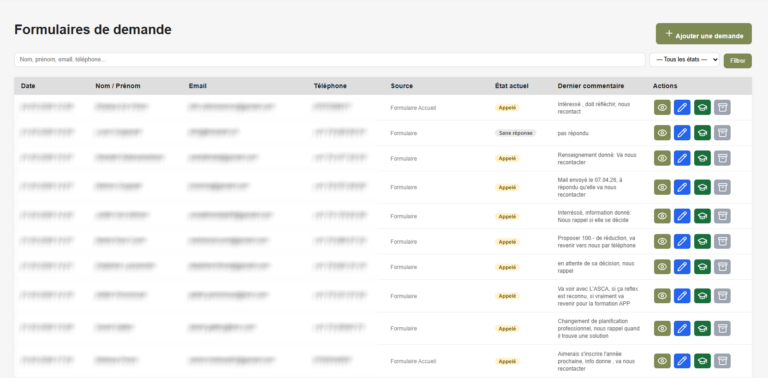Screen dimensions: 768x378
Task: Click graduation cap in 'en attente de sa décision' row
Action: [x=702, y=267]
